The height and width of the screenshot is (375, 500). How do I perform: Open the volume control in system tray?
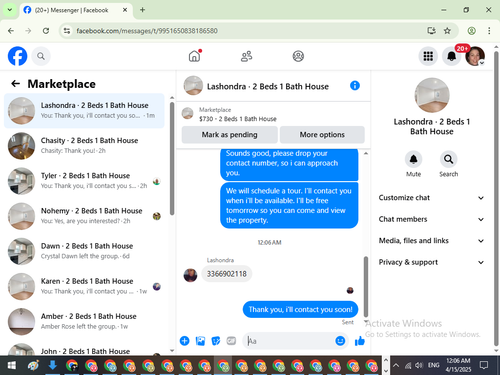419,365
